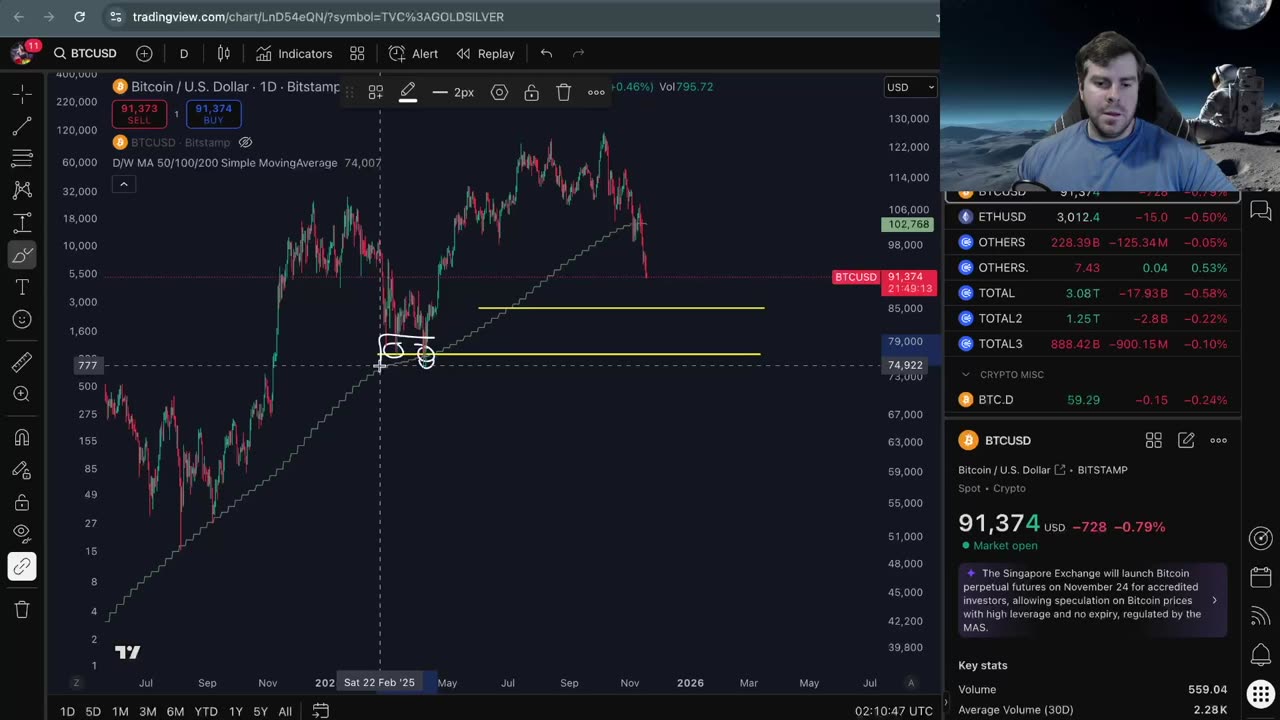Open drawing settings hexagon icon
The image size is (1280, 720).
[499, 92]
